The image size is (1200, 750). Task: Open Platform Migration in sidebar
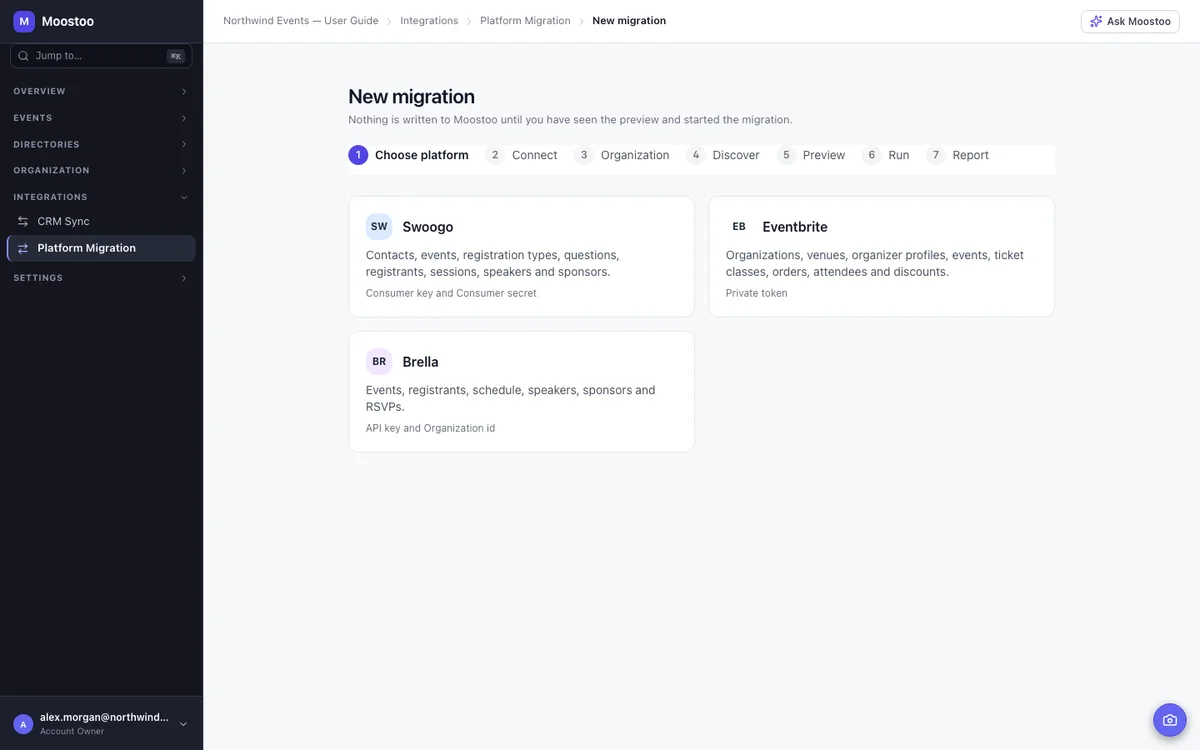101,248
